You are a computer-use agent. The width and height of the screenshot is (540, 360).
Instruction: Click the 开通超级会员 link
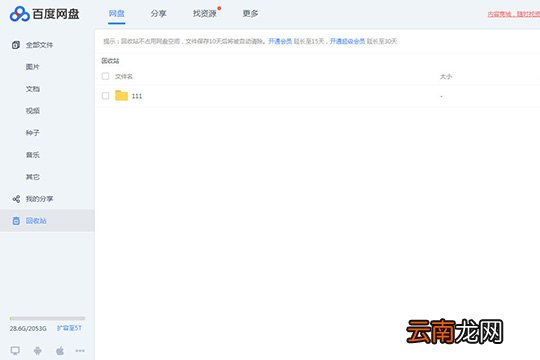(347, 41)
